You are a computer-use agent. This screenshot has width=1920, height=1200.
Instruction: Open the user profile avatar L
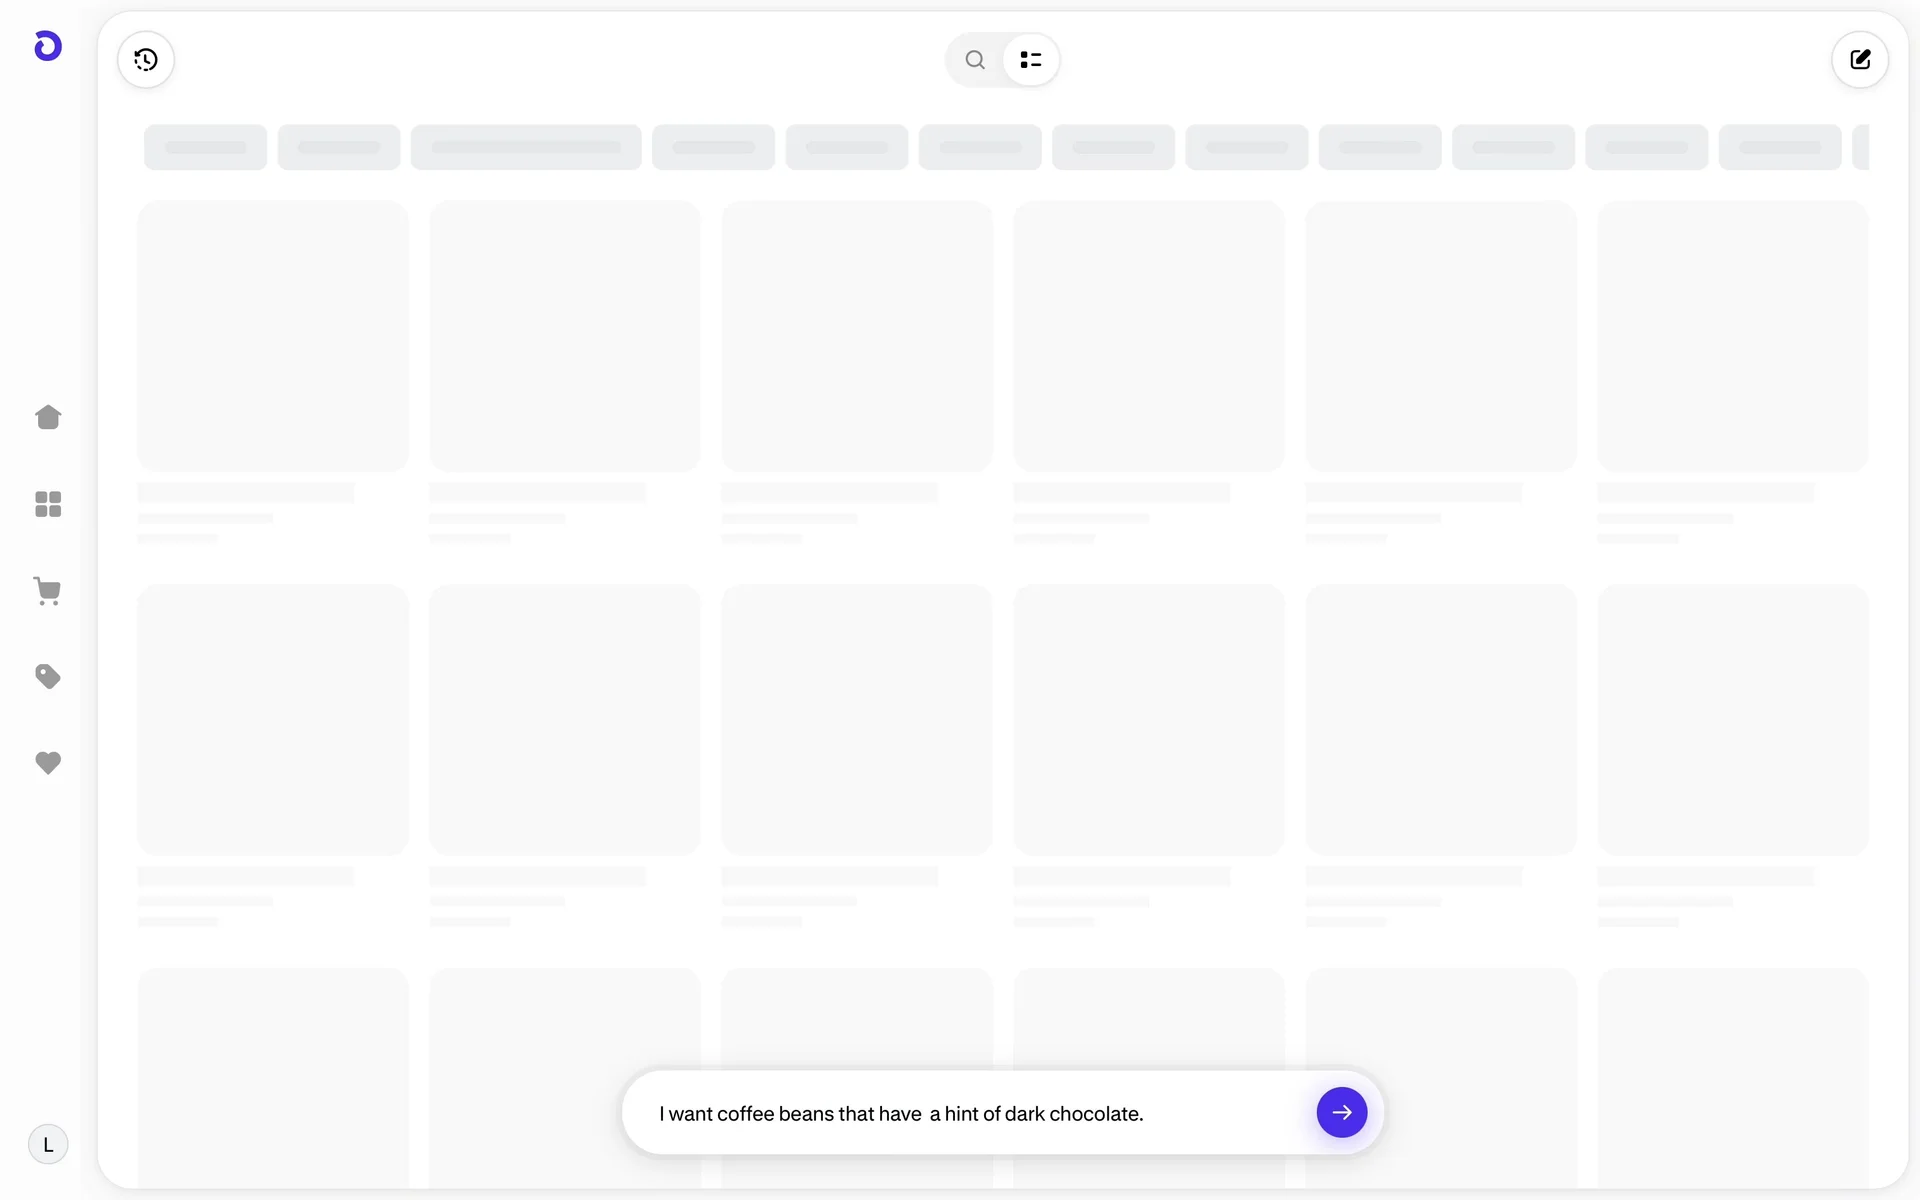click(x=48, y=1145)
